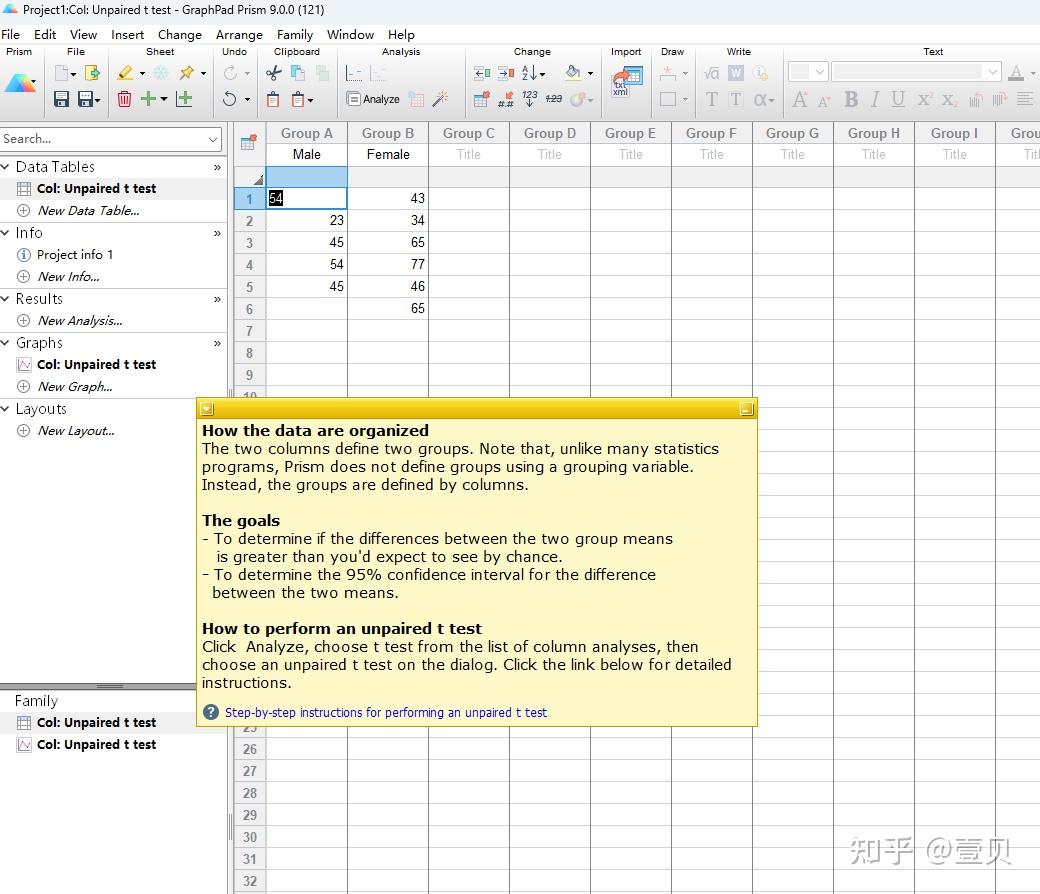Click the magic wand icon
The height and width of the screenshot is (894, 1040).
click(440, 99)
